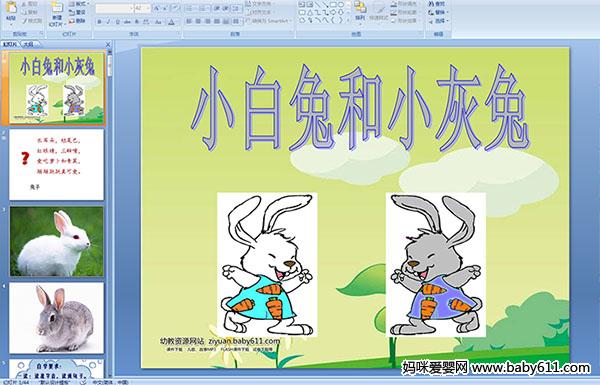Expand the Select dropdown in Editing group
The image size is (600, 385).
point(438,21)
